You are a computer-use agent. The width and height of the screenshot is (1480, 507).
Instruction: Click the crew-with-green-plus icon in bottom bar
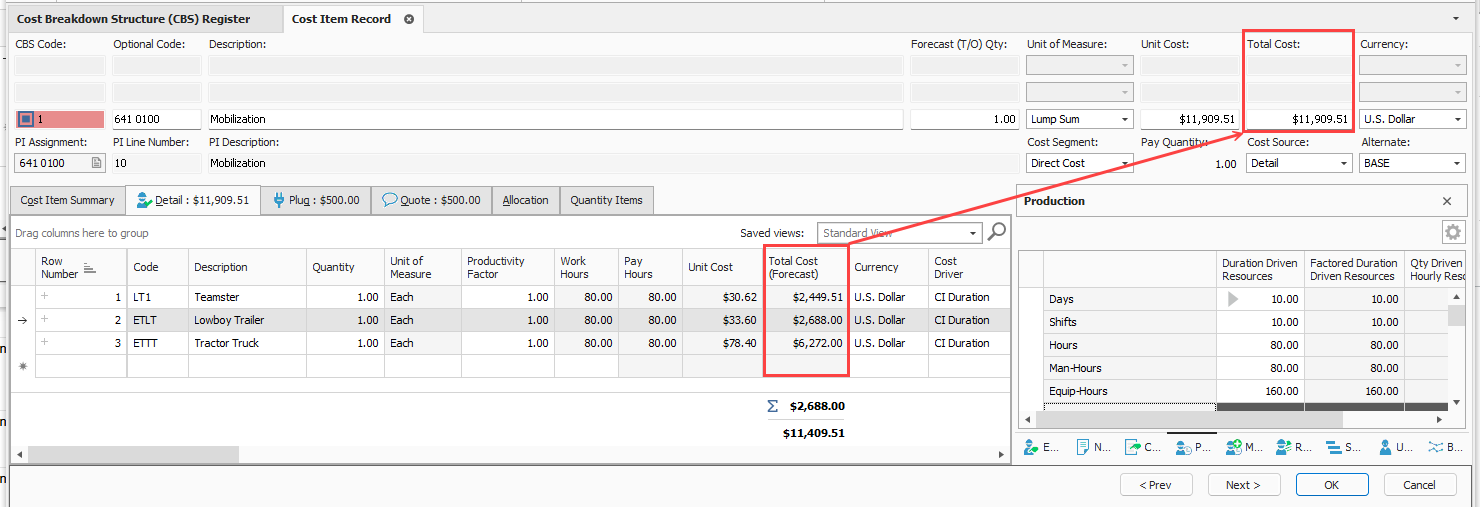click(1233, 447)
